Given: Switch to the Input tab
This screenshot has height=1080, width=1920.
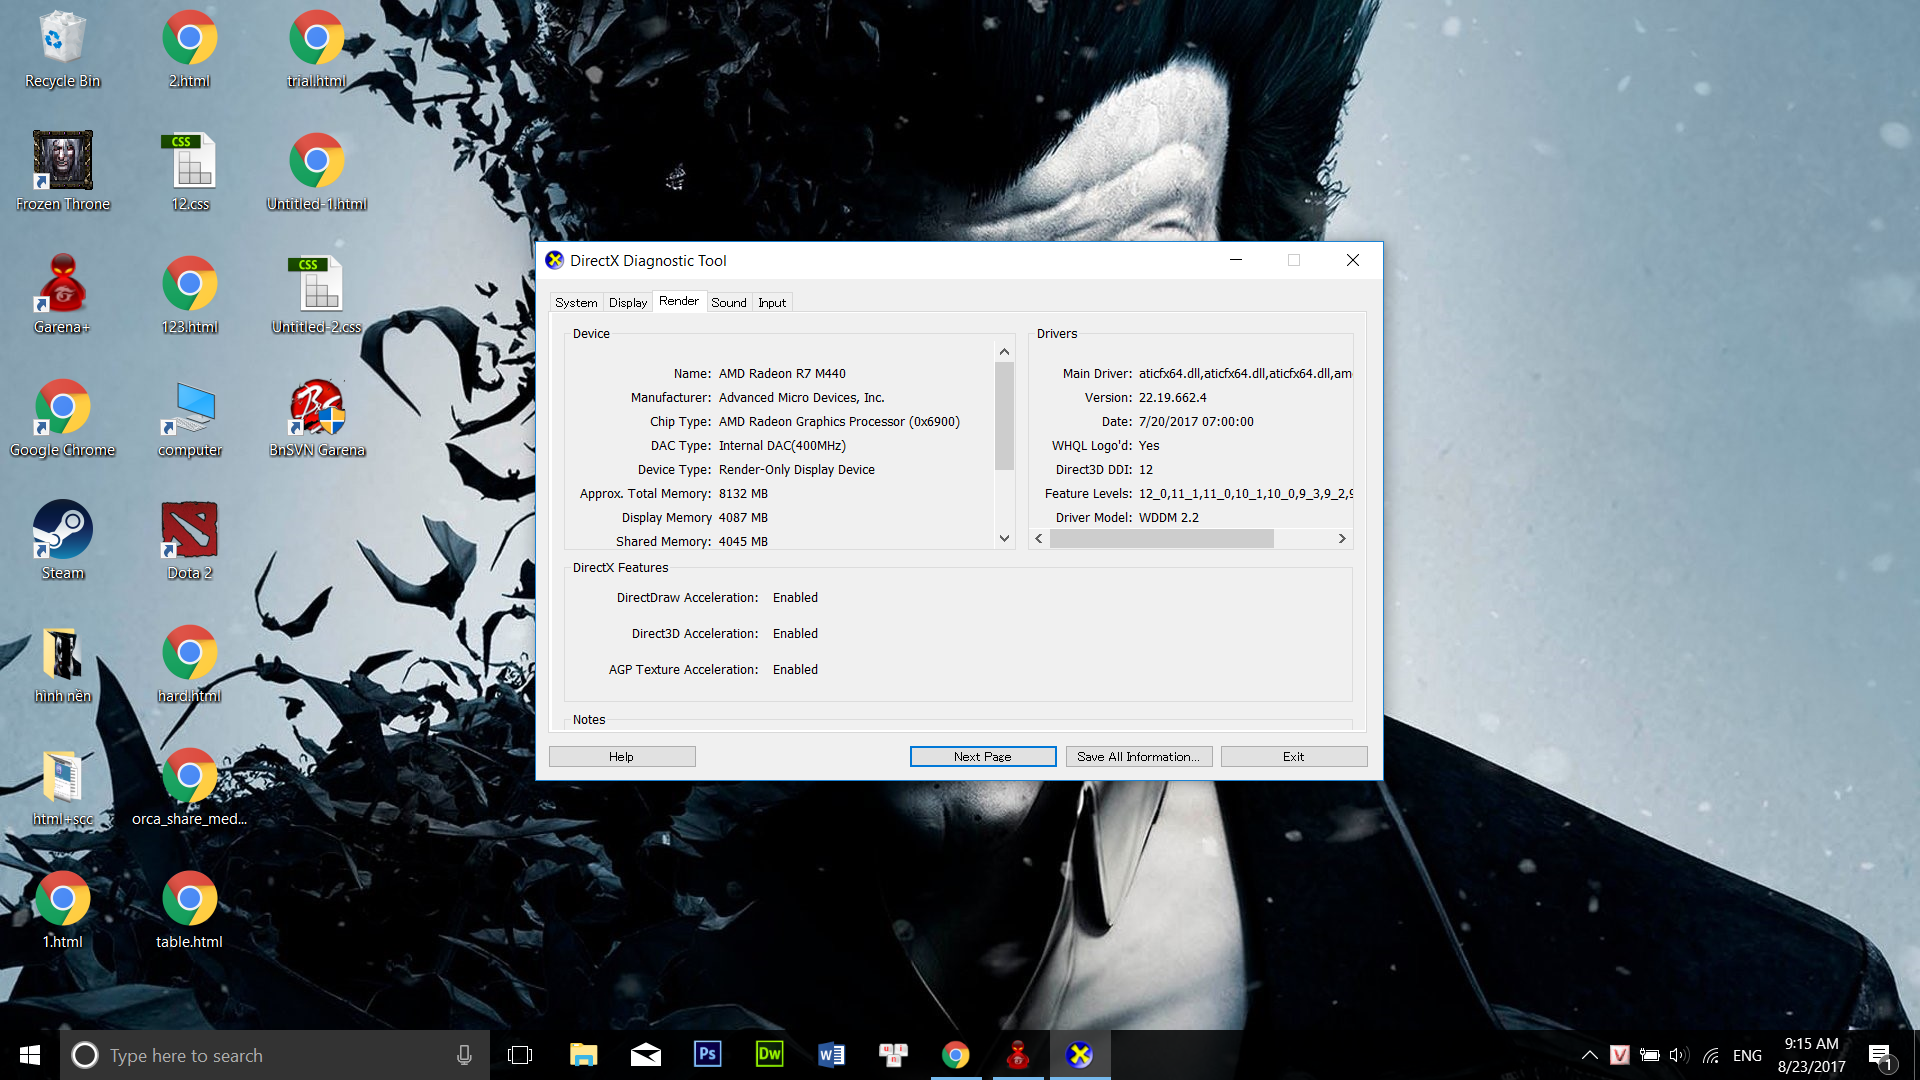Looking at the screenshot, I should click(x=772, y=302).
